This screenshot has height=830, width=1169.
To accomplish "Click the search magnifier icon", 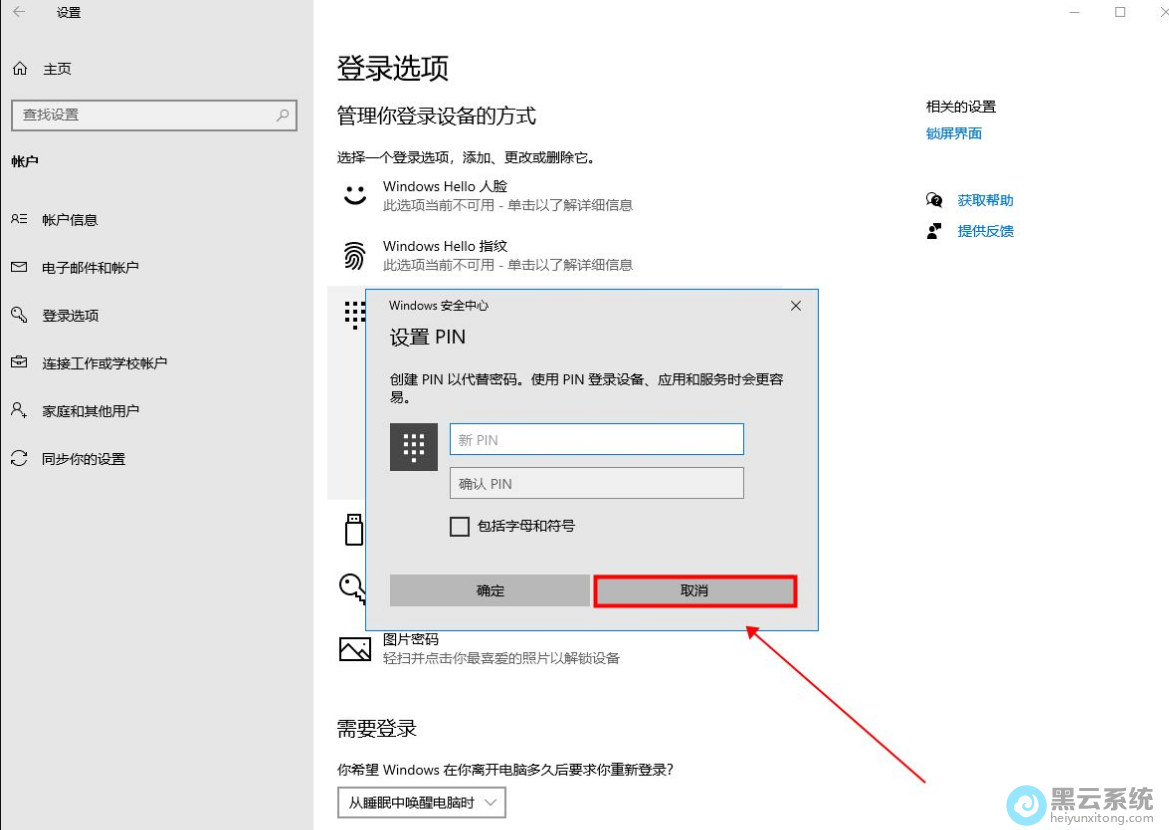I will 283,115.
